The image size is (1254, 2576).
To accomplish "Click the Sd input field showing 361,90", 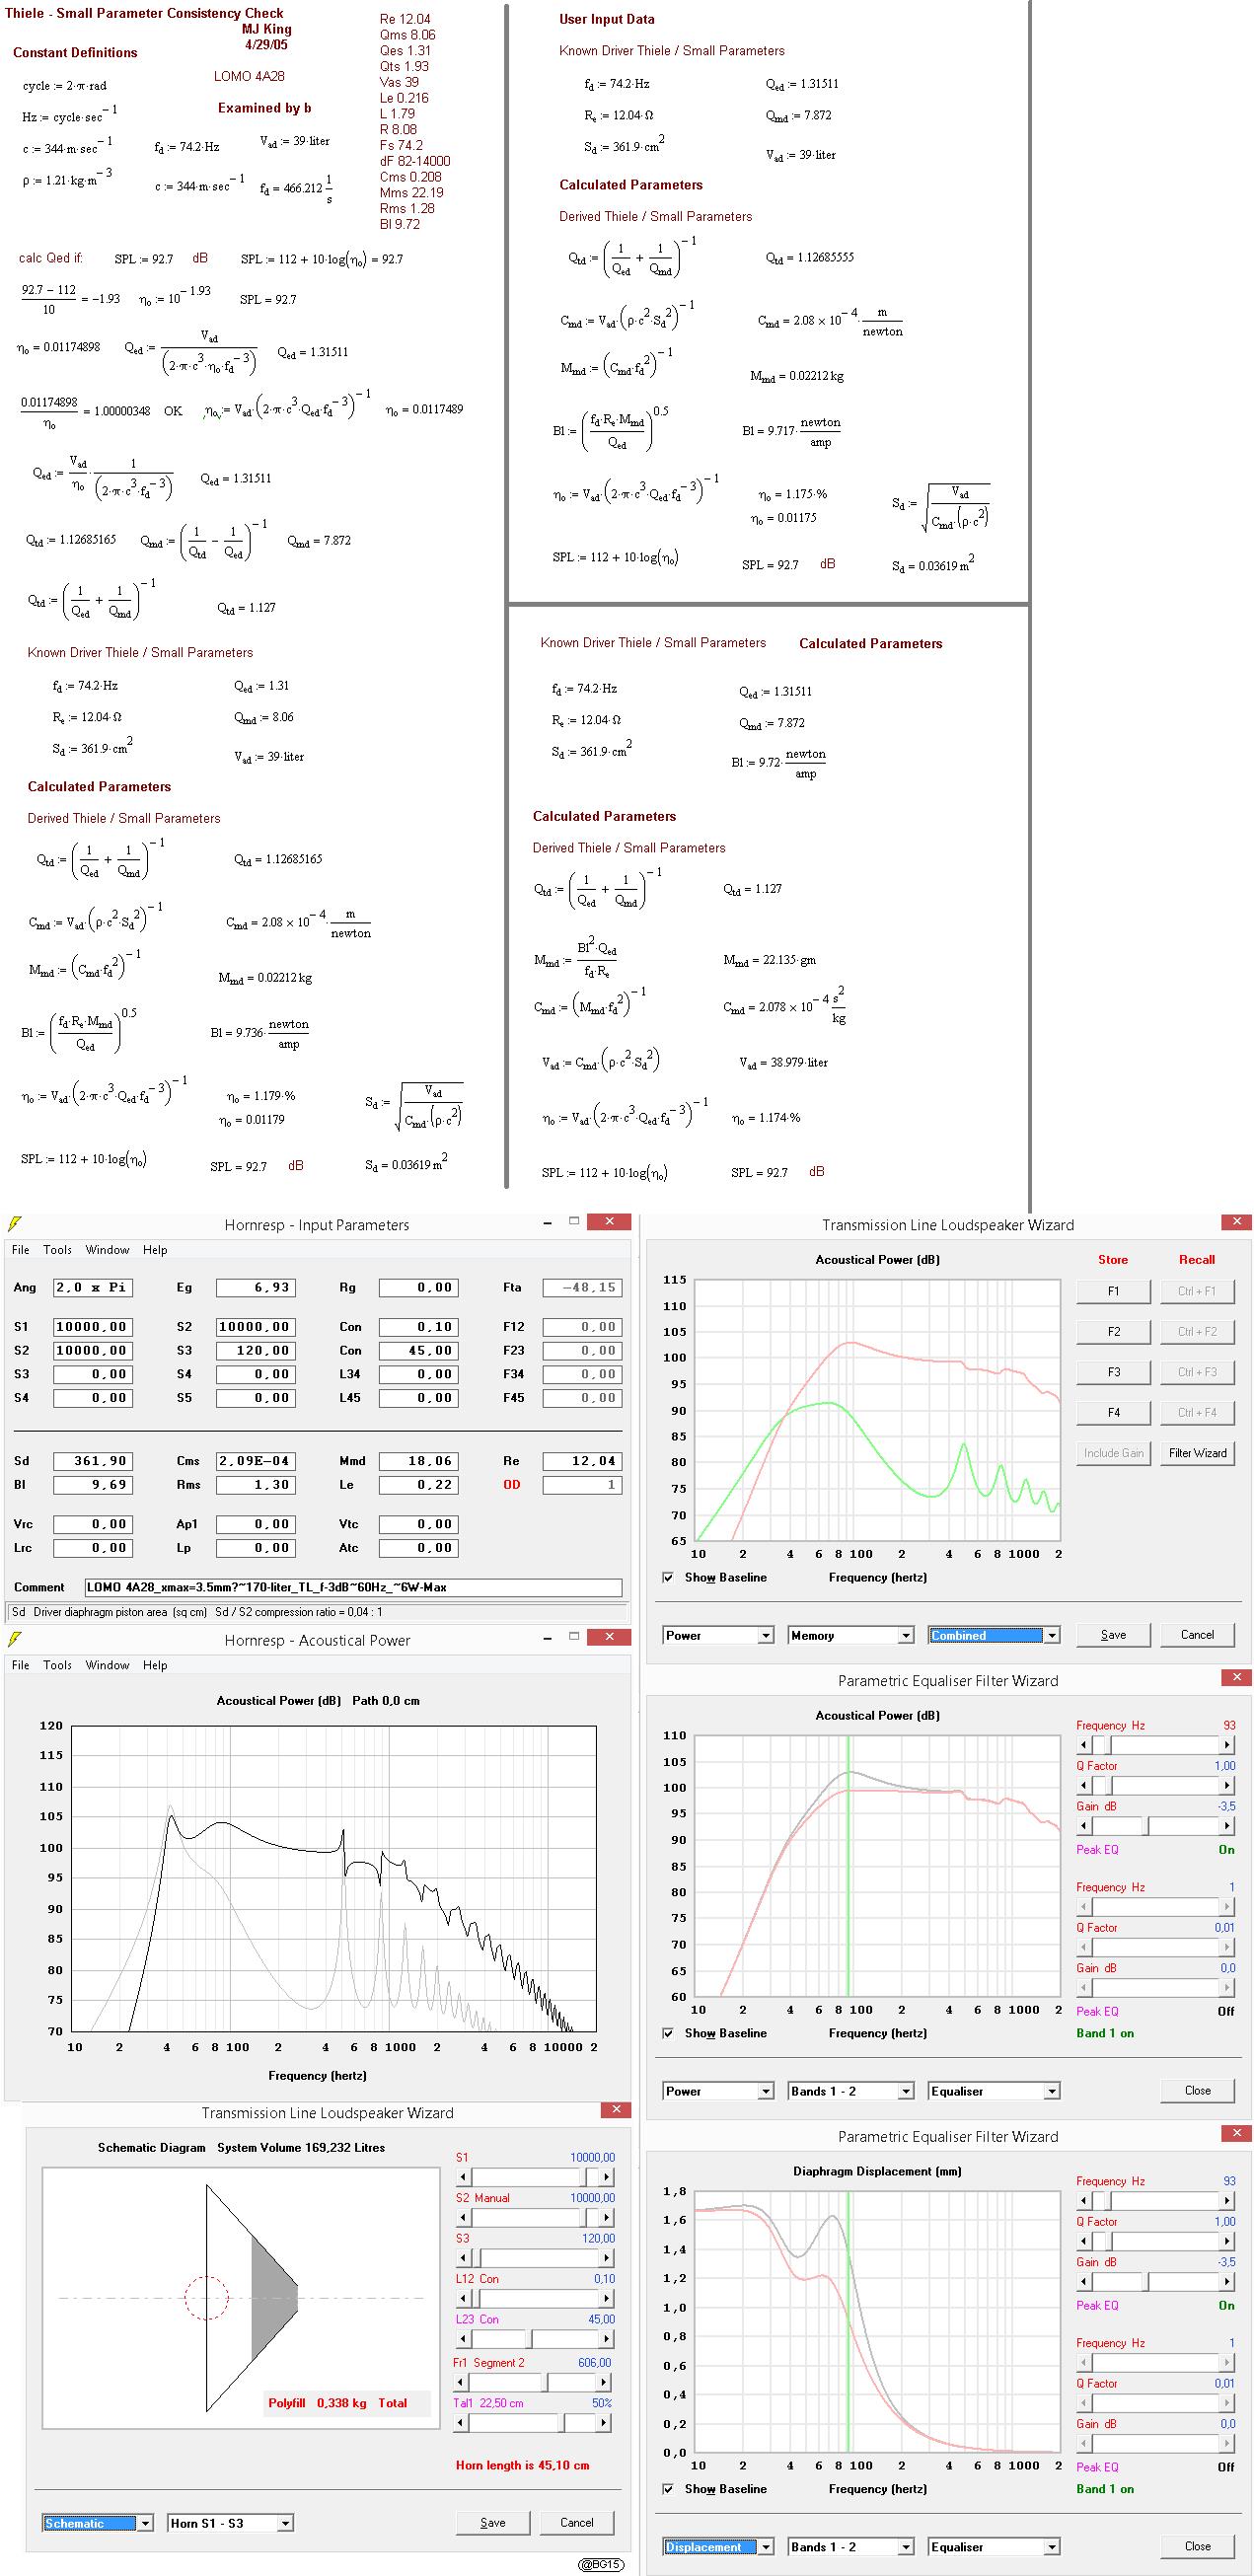I will (x=92, y=1461).
